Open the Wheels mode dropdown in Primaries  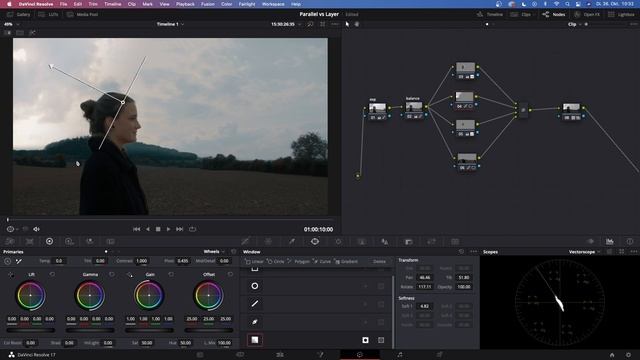coord(214,251)
